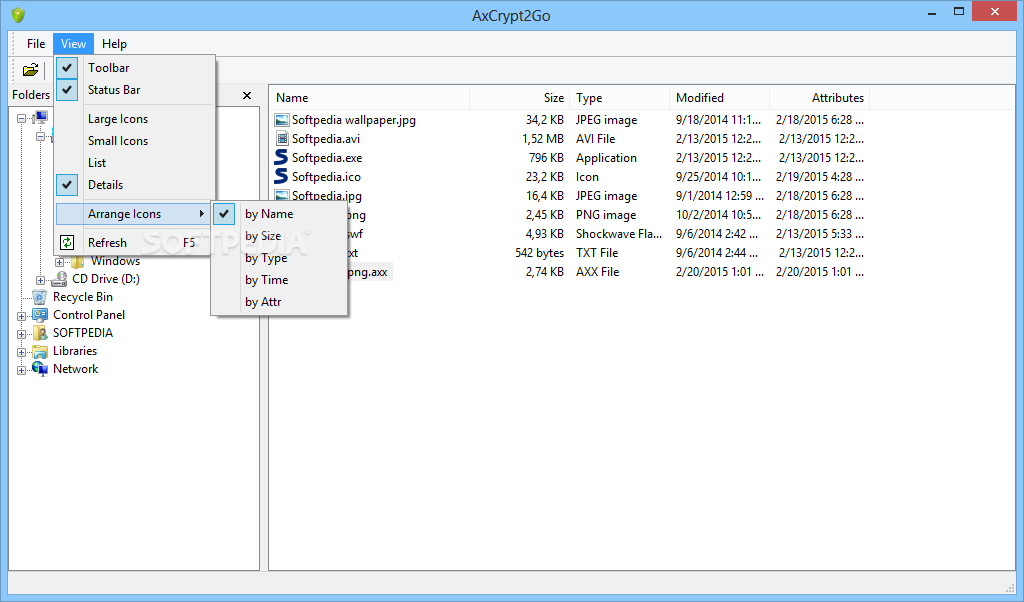Select List view
The width and height of the screenshot is (1024, 602).
pyautogui.click(x=135, y=163)
